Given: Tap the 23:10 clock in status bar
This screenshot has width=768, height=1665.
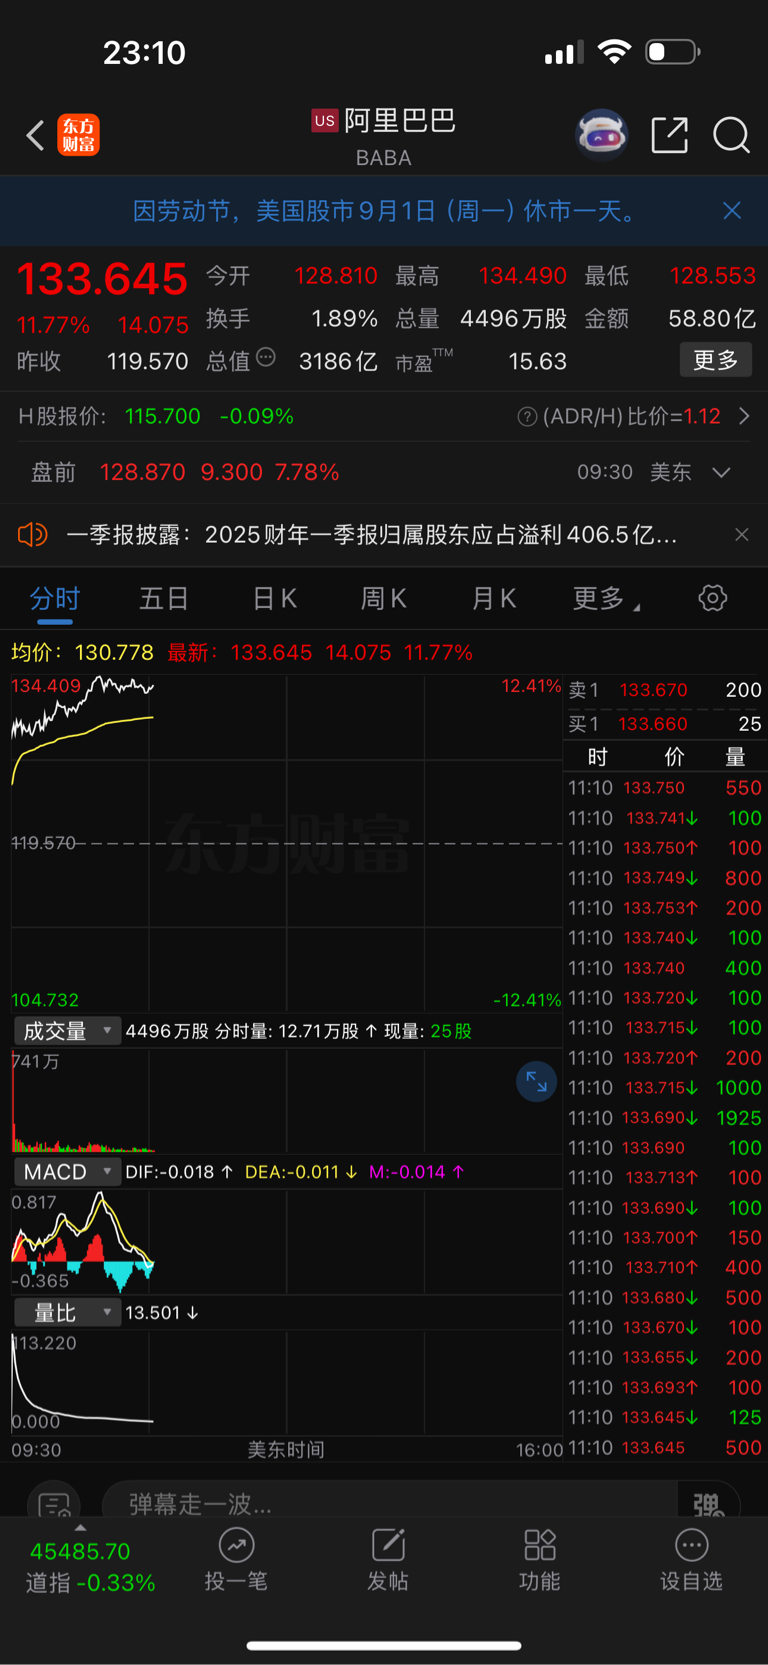Looking at the screenshot, I should pos(144,52).
